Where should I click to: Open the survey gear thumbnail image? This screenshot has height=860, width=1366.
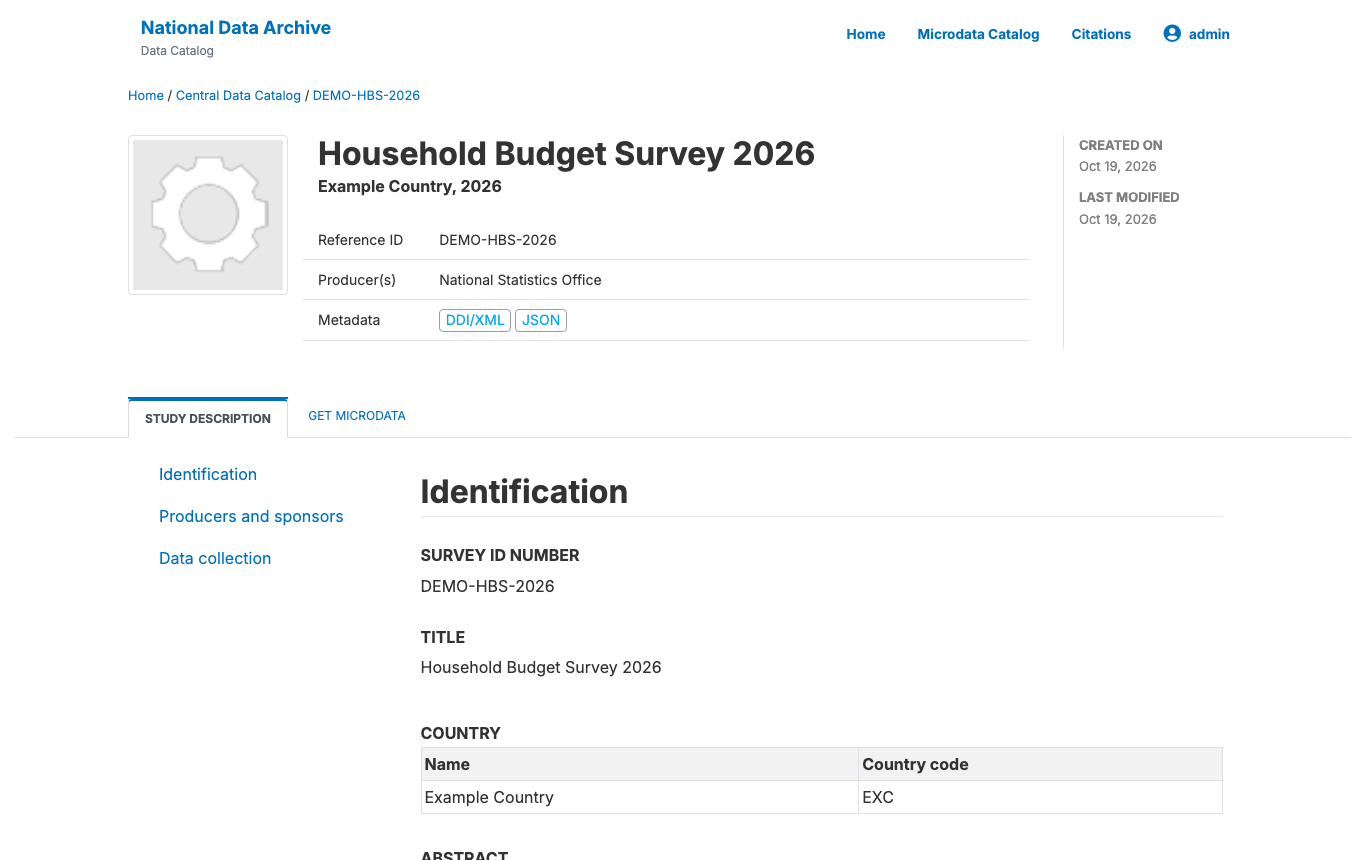[x=208, y=215]
